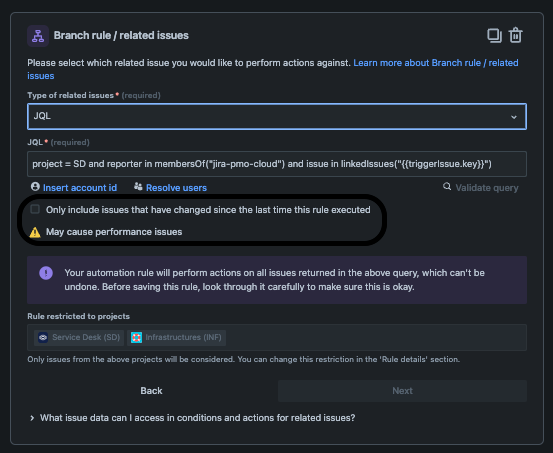Click the Validate query magnifier icon
The height and width of the screenshot is (453, 553).
pyautogui.click(x=447, y=187)
